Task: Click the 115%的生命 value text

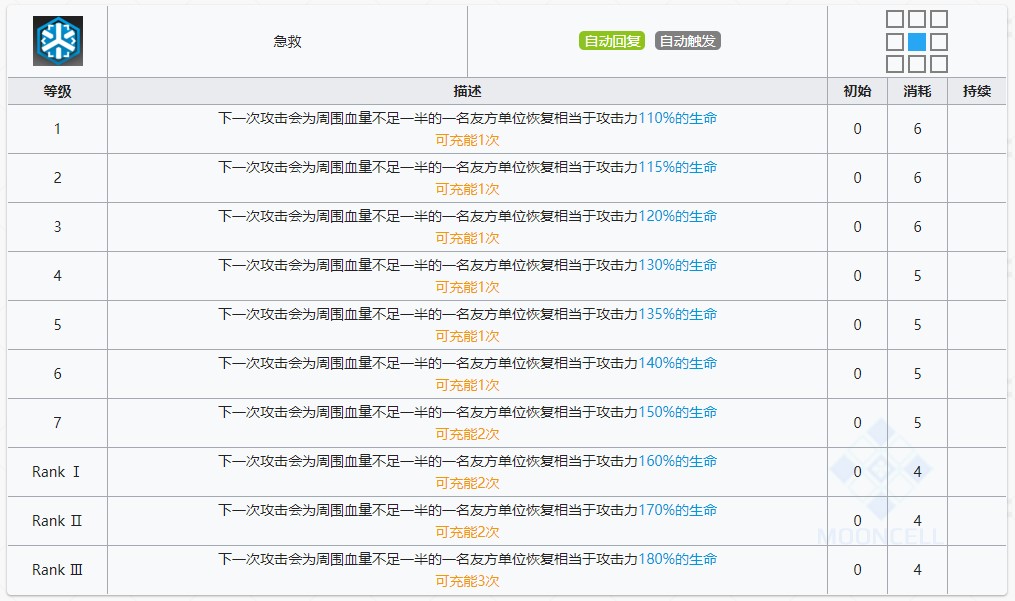Action: (x=678, y=167)
